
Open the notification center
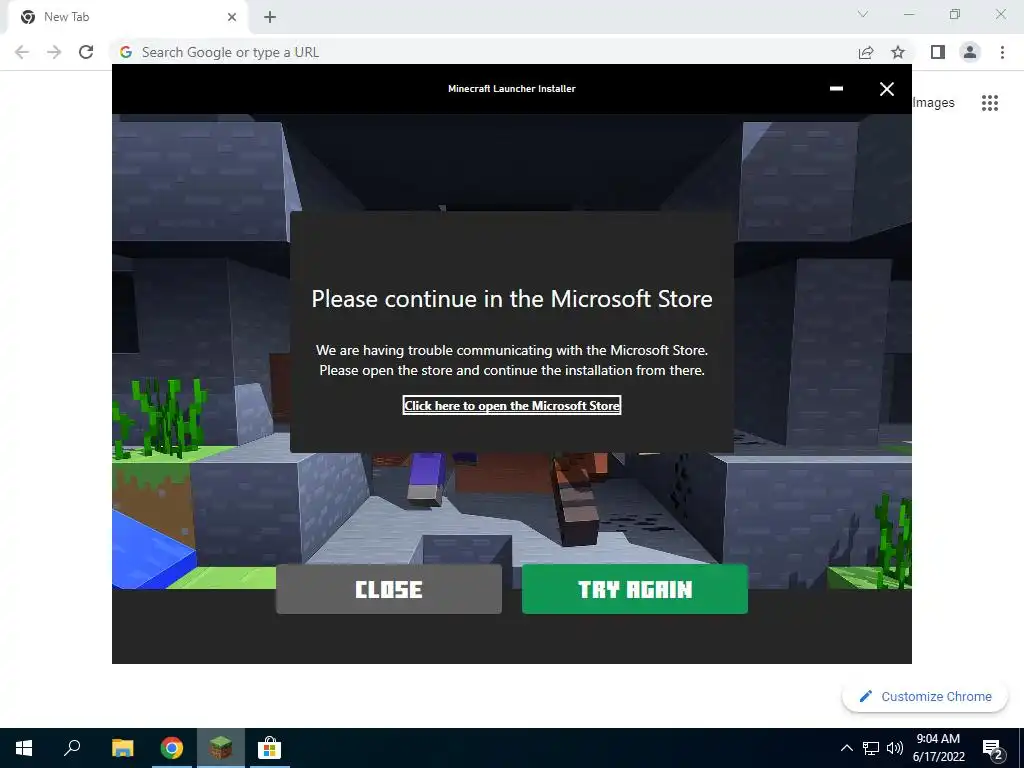point(993,748)
